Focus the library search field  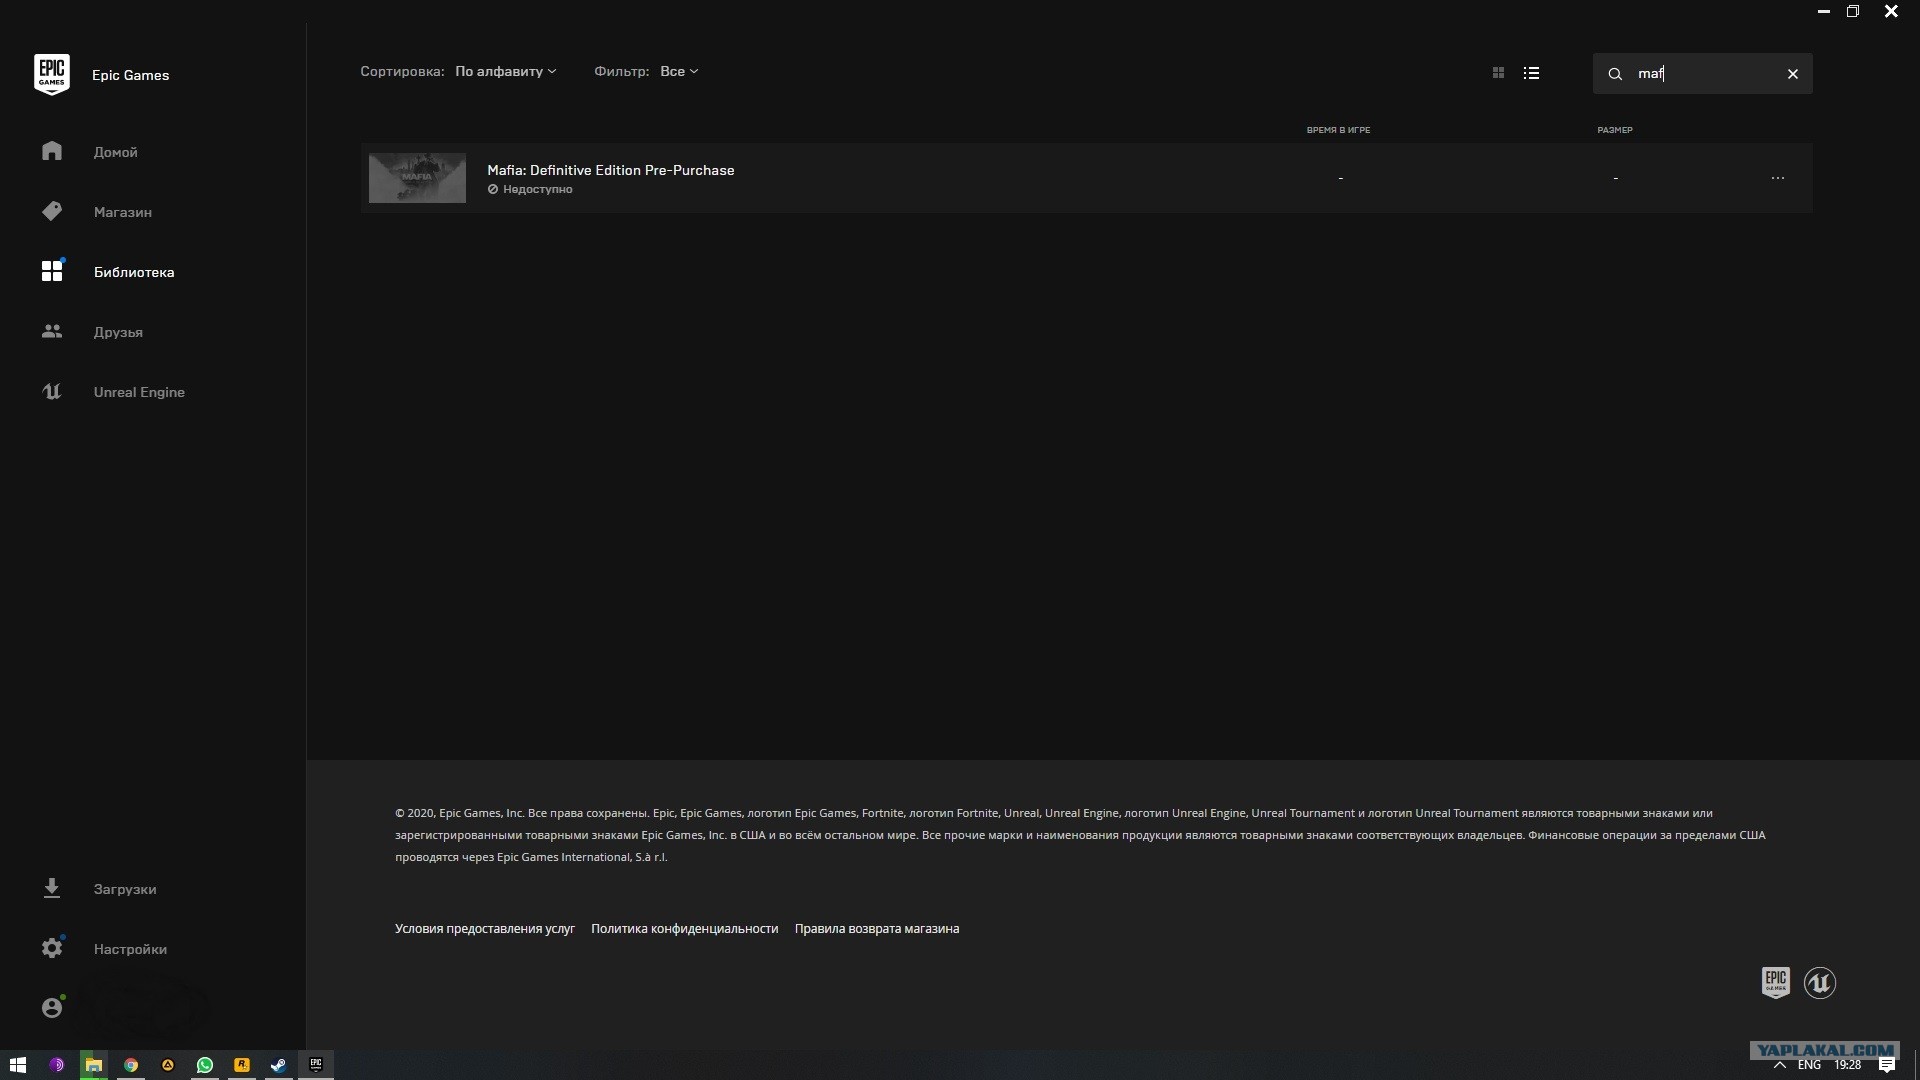[1702, 74]
